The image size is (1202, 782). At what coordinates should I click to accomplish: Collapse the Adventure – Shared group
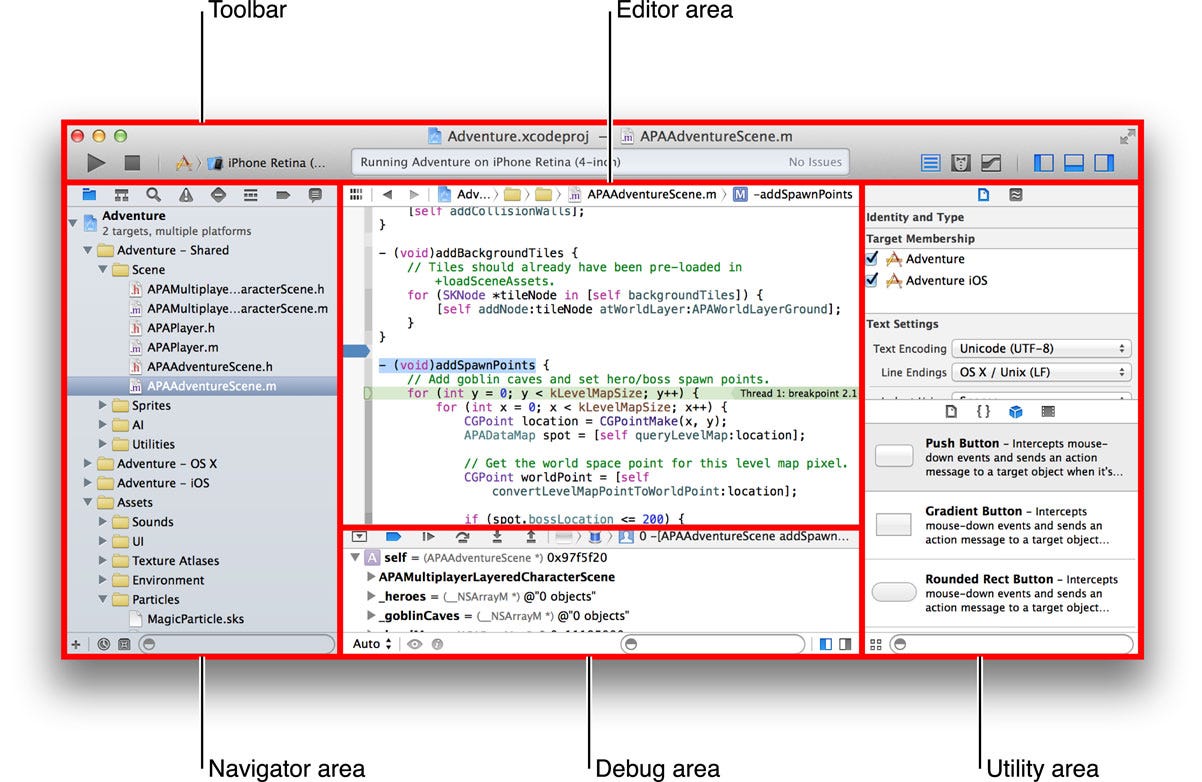click(87, 251)
